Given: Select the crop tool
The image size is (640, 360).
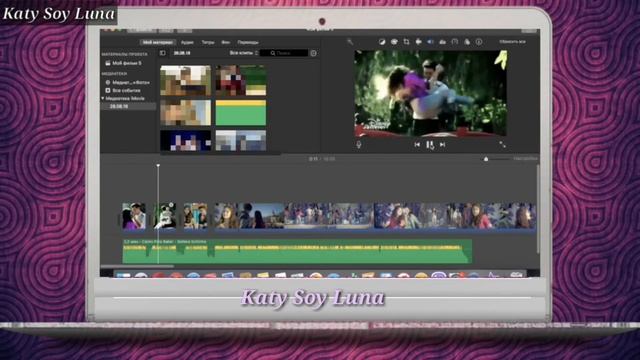Looking at the screenshot, I should [406, 42].
